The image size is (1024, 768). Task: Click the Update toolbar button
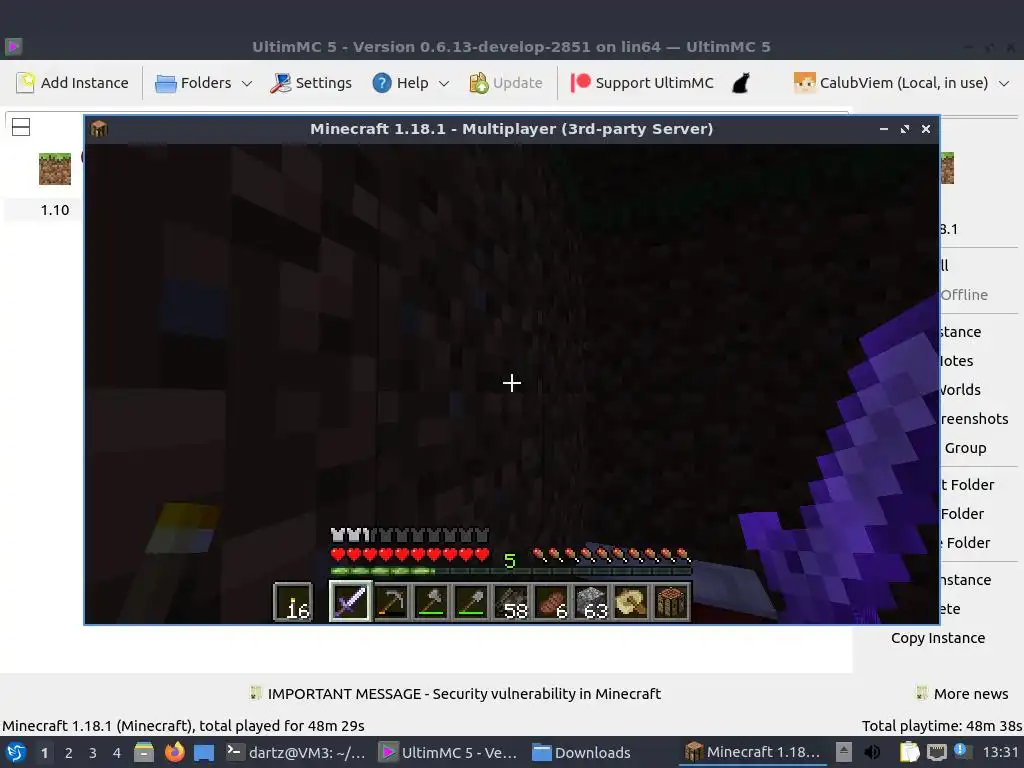505,83
